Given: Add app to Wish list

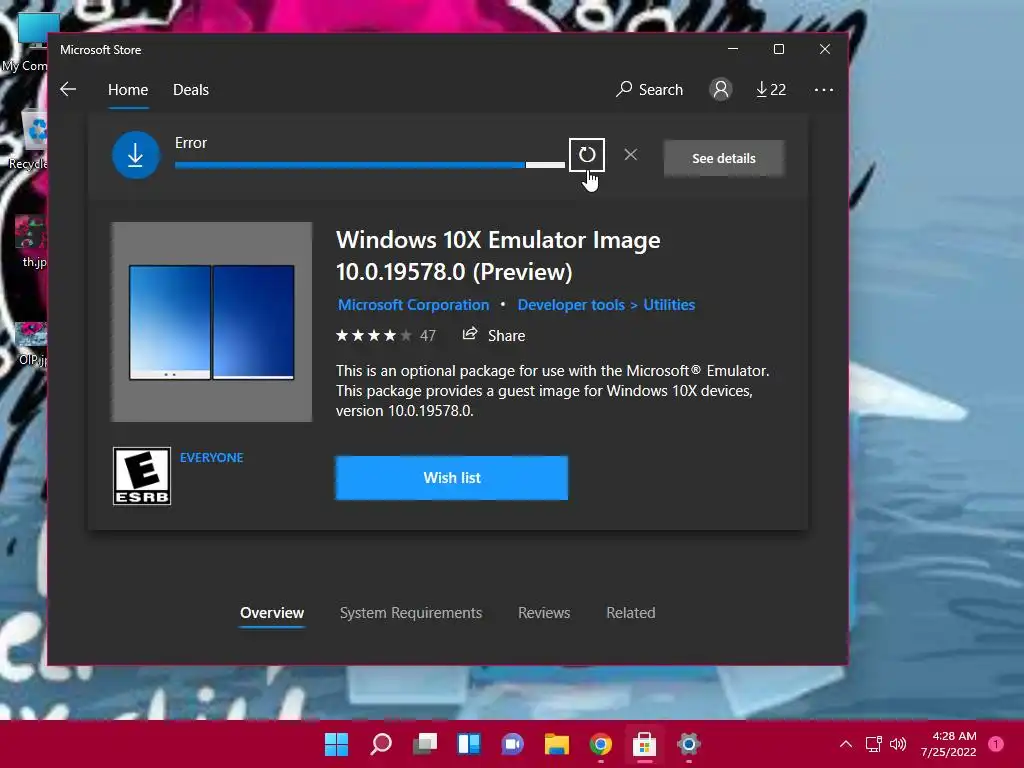Looking at the screenshot, I should pos(451,478).
